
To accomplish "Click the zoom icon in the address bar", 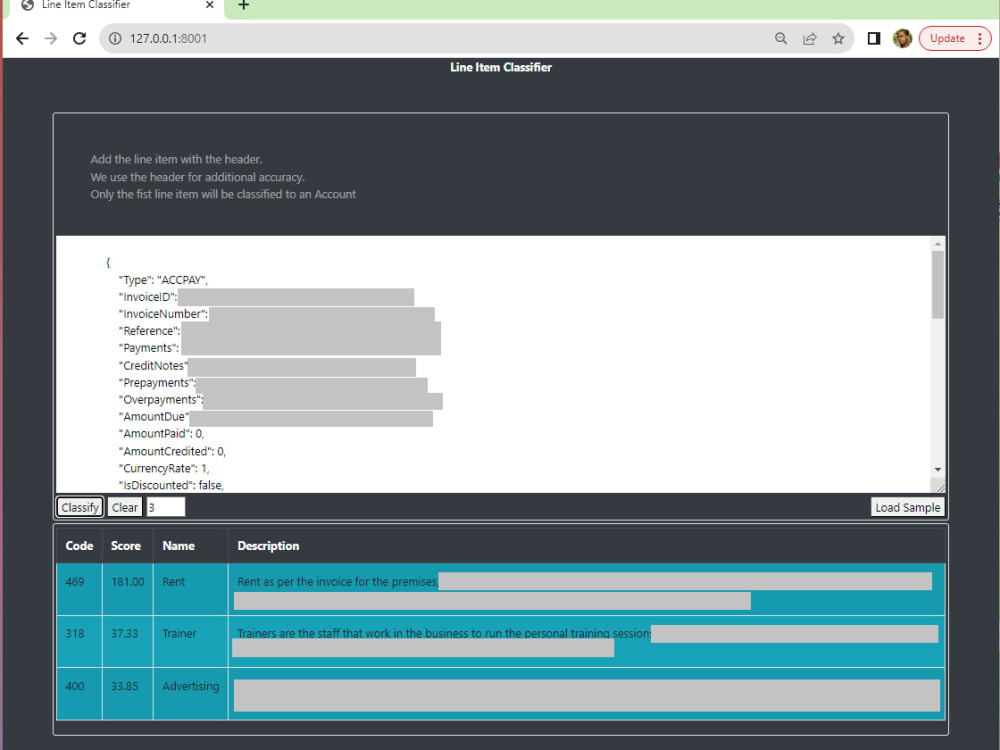I will [780, 38].
